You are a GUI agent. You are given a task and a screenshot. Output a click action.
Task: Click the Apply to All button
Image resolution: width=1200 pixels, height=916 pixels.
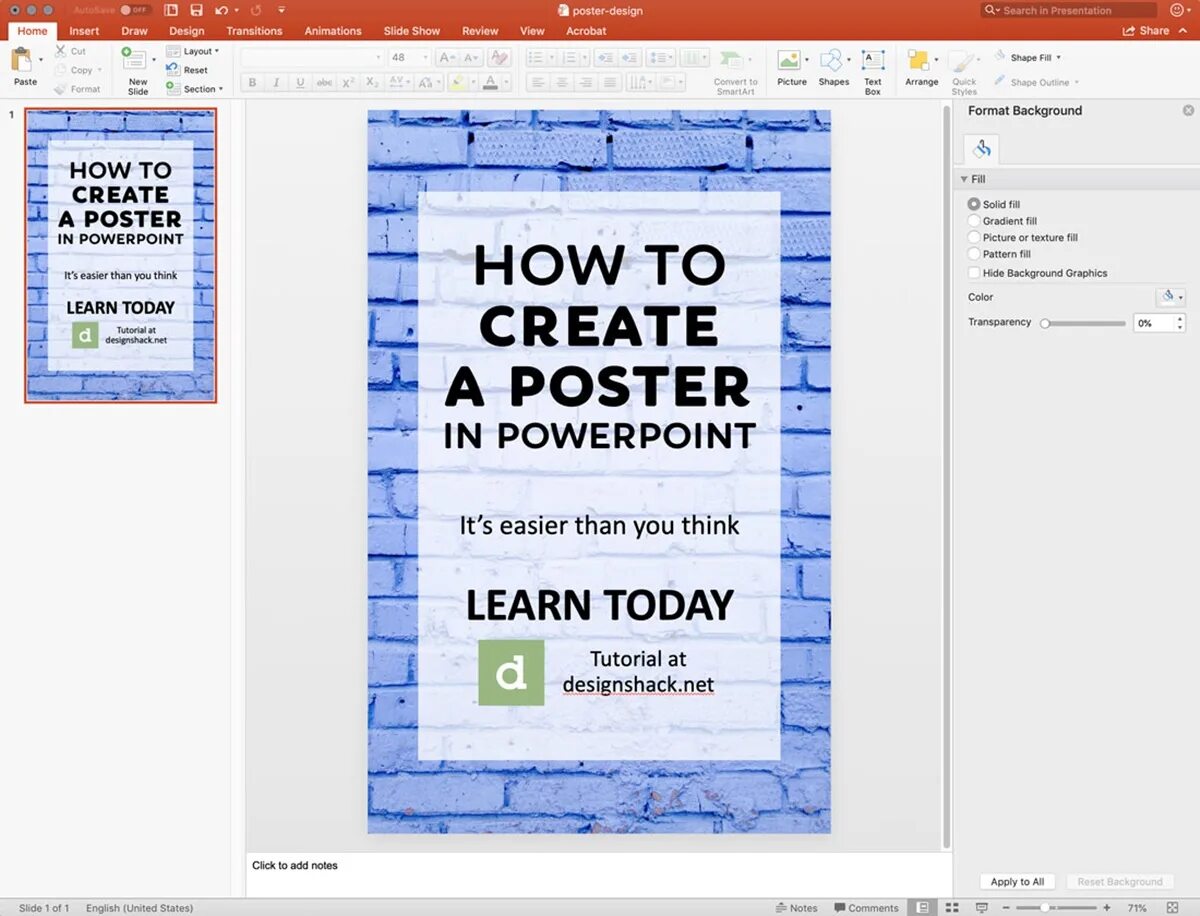click(1017, 882)
